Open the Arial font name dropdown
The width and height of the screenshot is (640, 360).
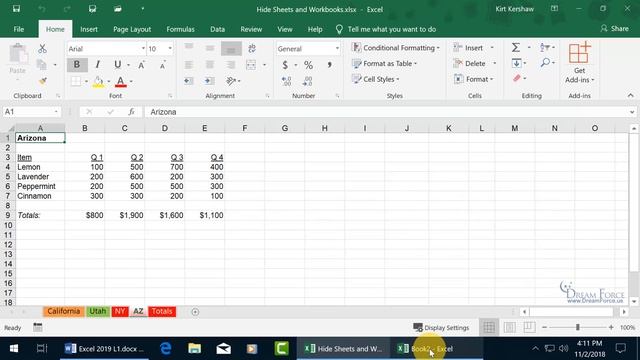pos(143,49)
